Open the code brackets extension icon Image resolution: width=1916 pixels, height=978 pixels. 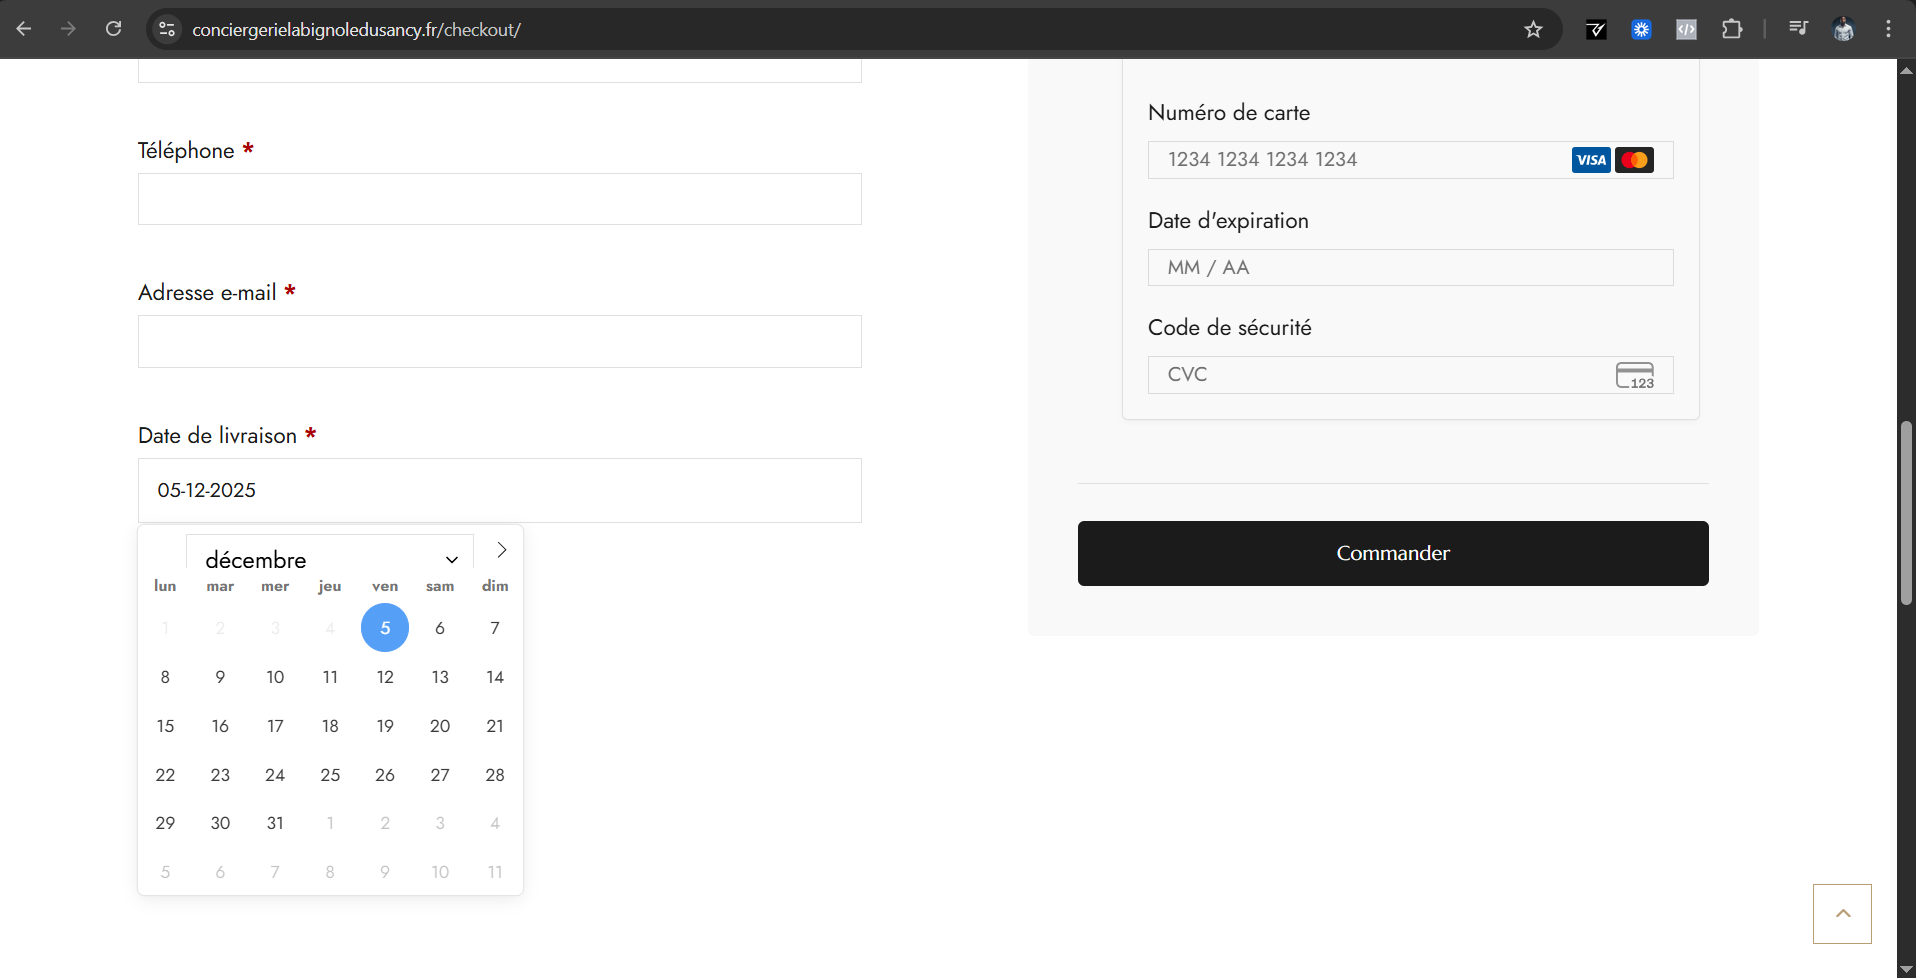pos(1686,29)
